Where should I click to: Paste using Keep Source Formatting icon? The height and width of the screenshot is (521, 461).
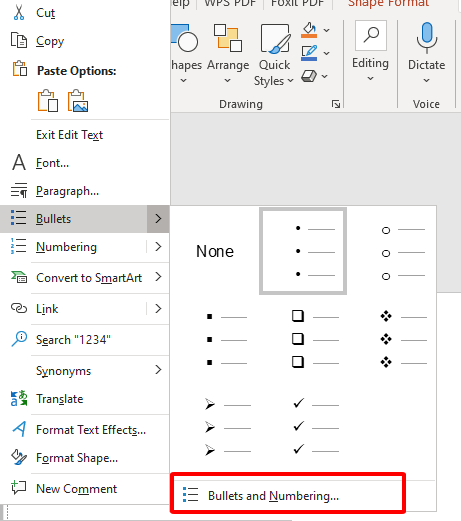click(x=48, y=101)
